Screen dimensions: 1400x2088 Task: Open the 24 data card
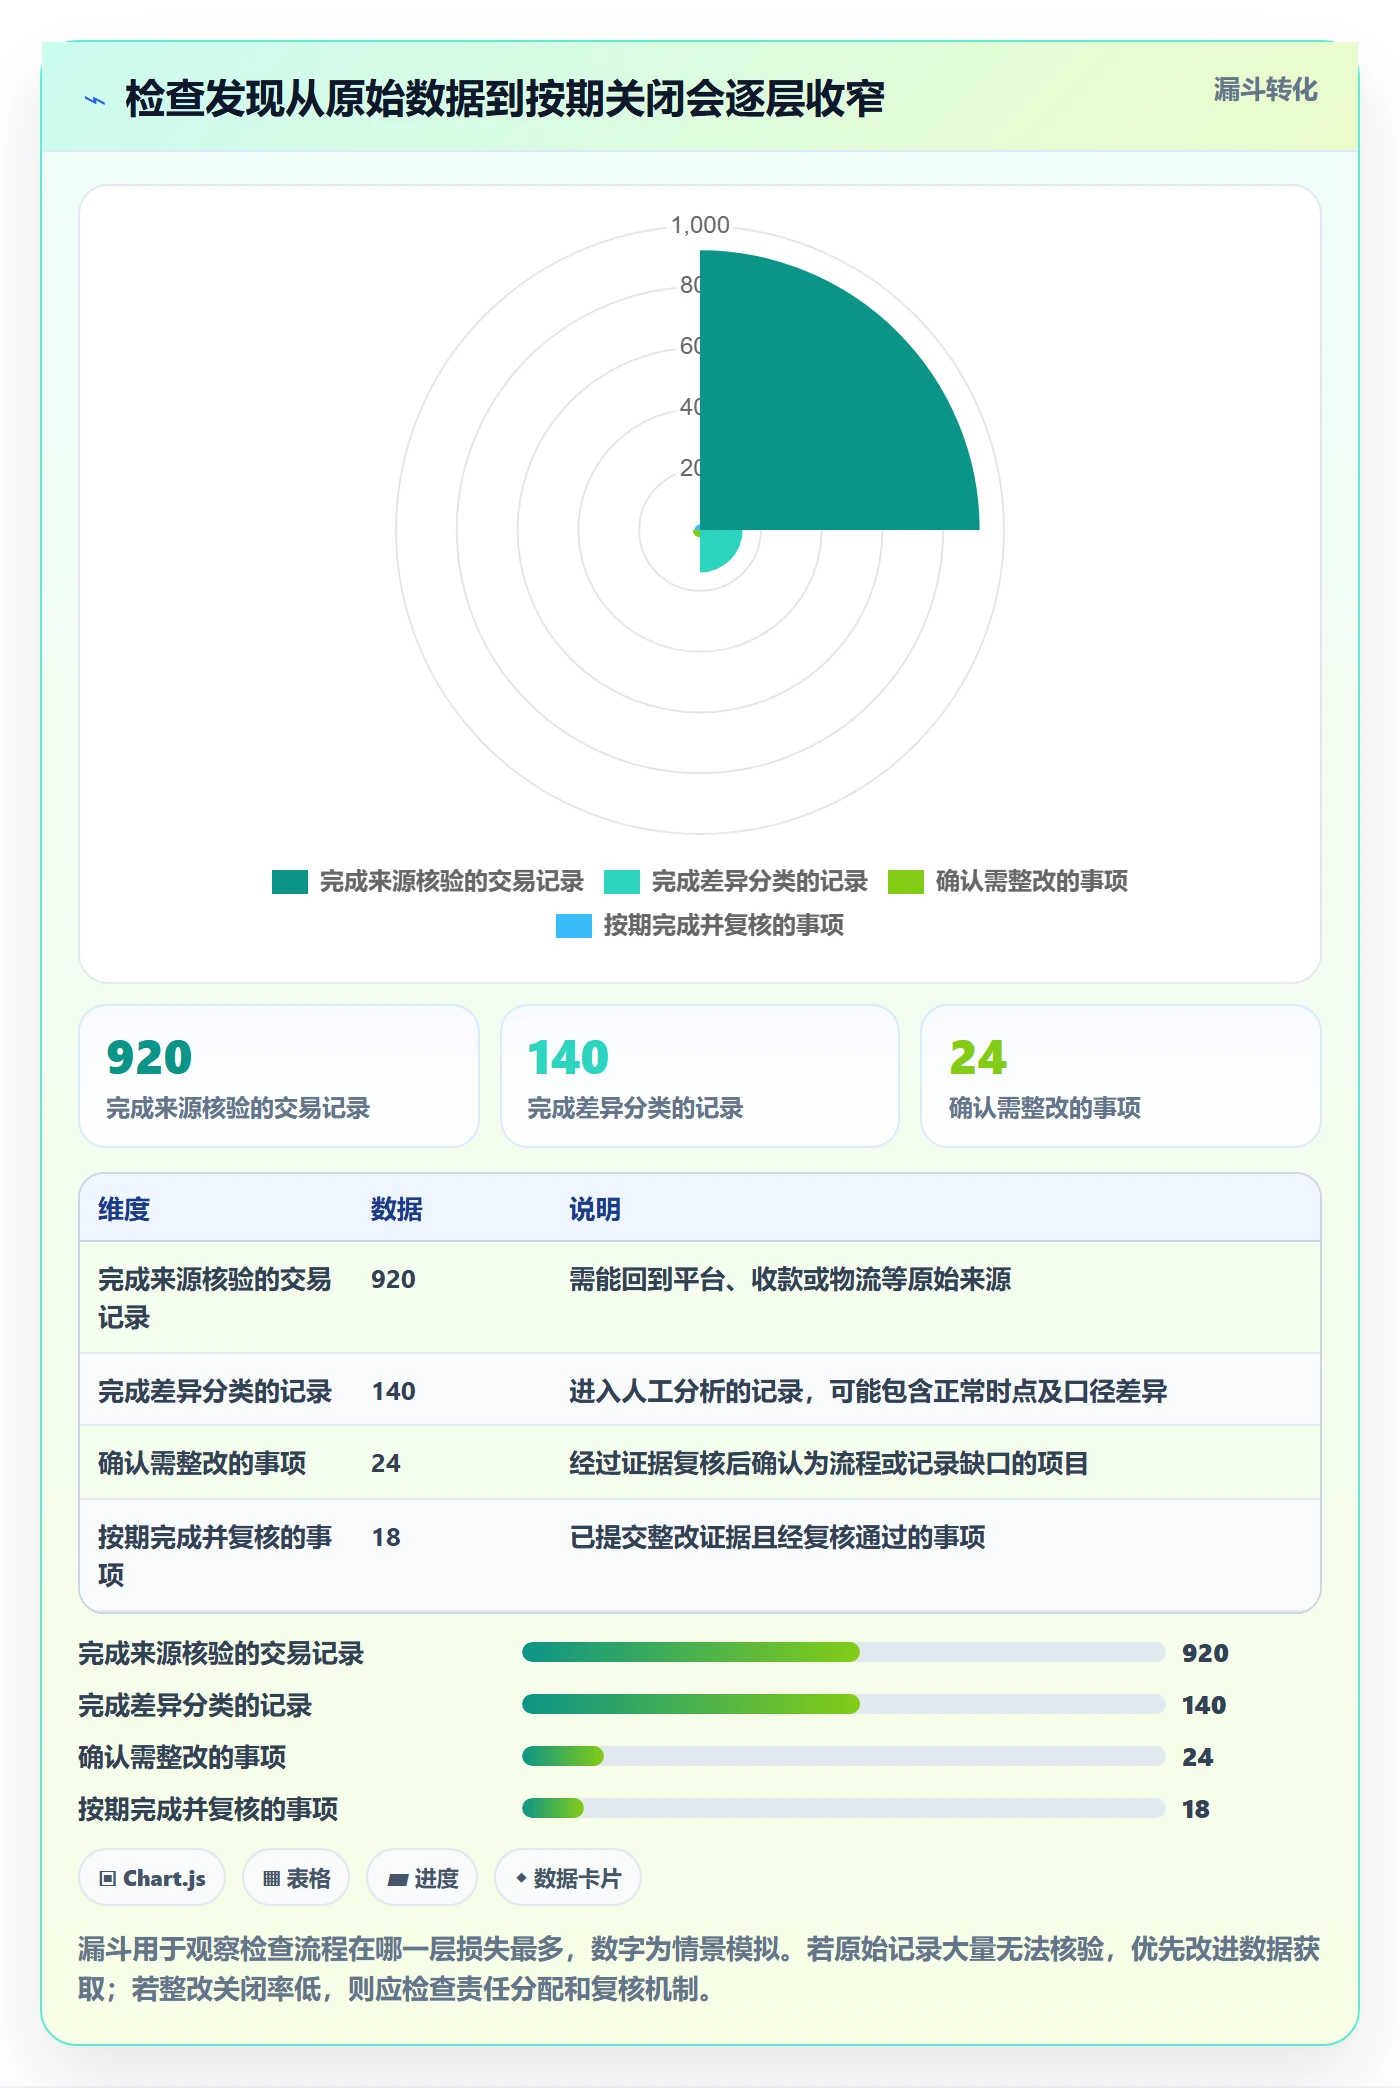(x=1121, y=1076)
